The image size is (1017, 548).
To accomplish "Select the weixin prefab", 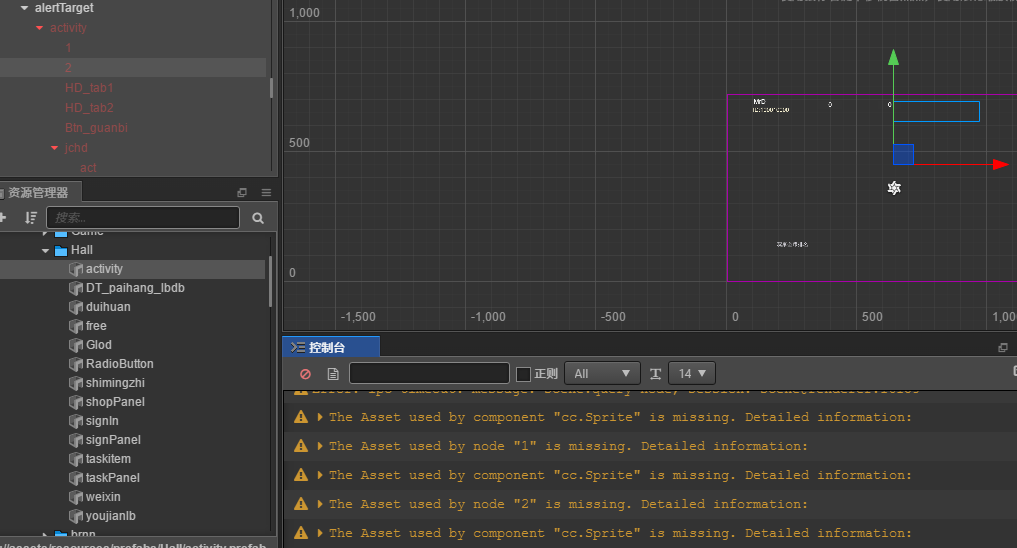I will [x=102, y=497].
